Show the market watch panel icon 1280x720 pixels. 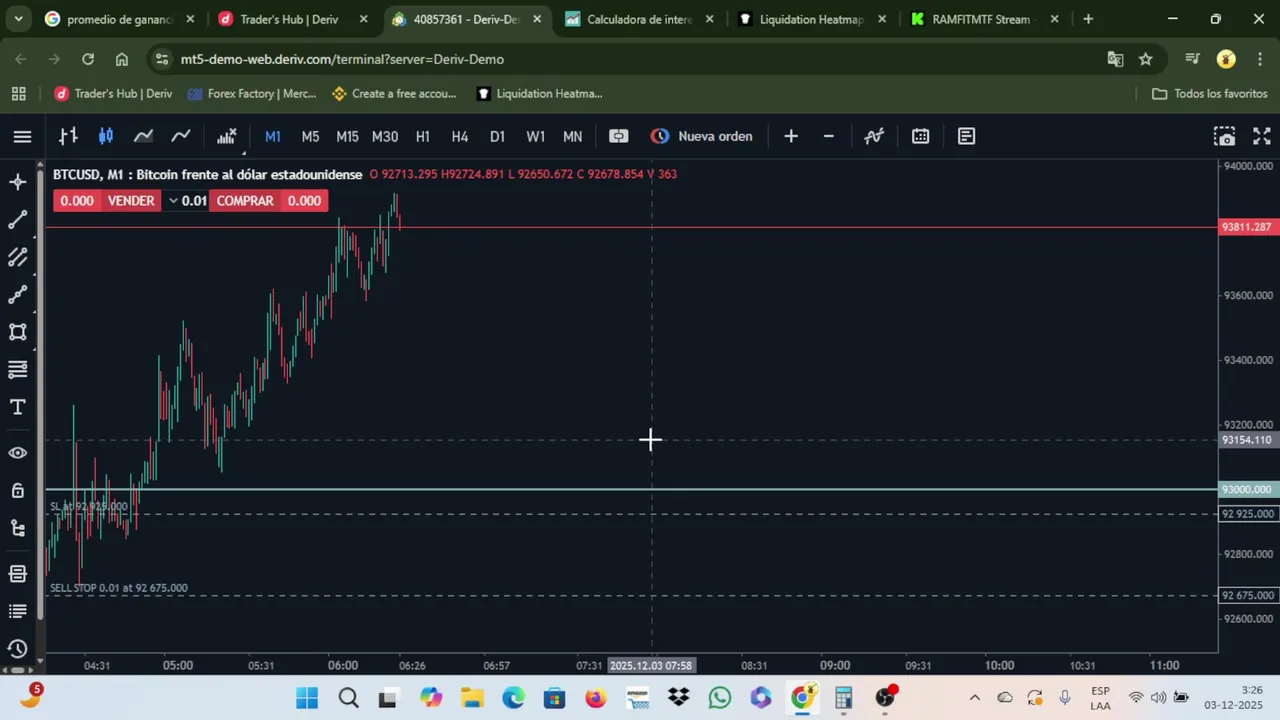coord(18,574)
